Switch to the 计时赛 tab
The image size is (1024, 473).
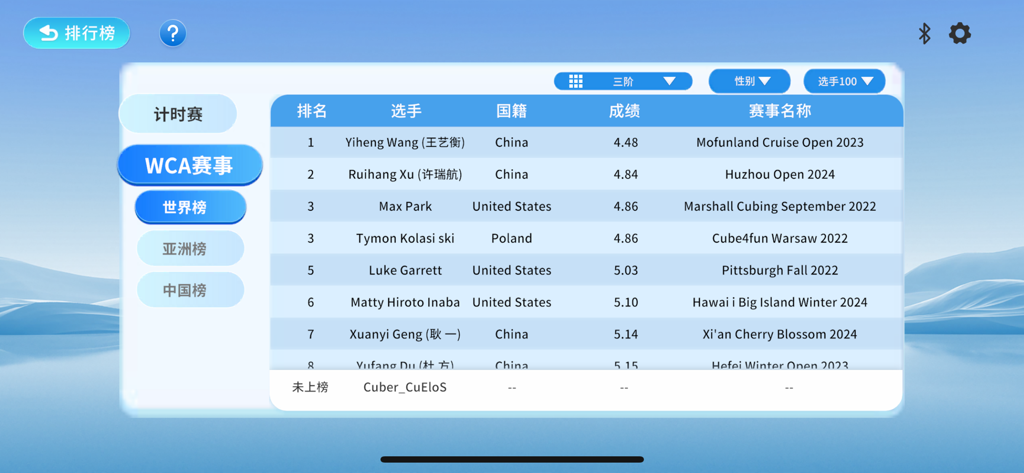pyautogui.click(x=178, y=114)
